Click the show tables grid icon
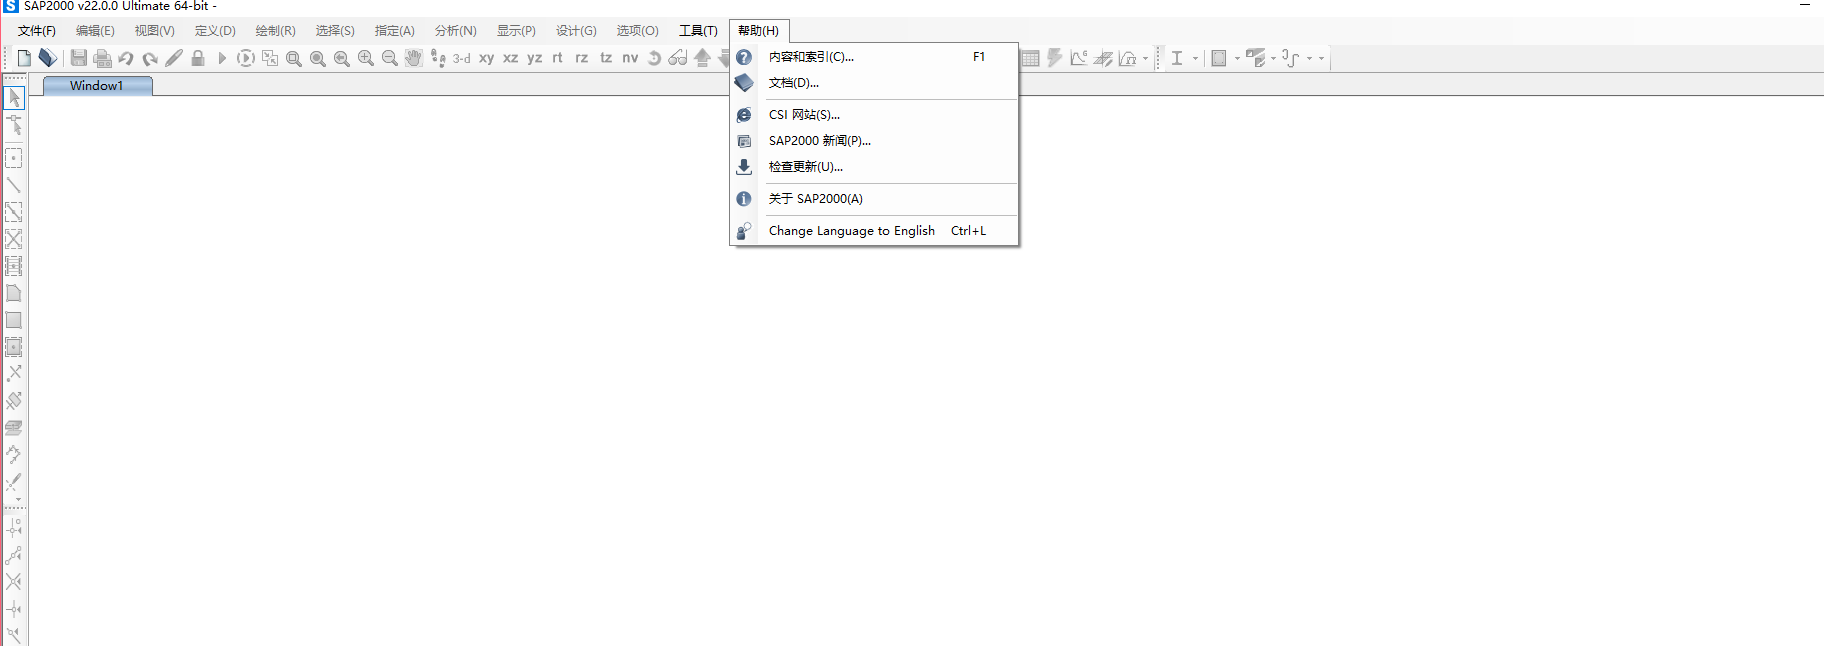The width and height of the screenshot is (1824, 646). pos(1030,58)
